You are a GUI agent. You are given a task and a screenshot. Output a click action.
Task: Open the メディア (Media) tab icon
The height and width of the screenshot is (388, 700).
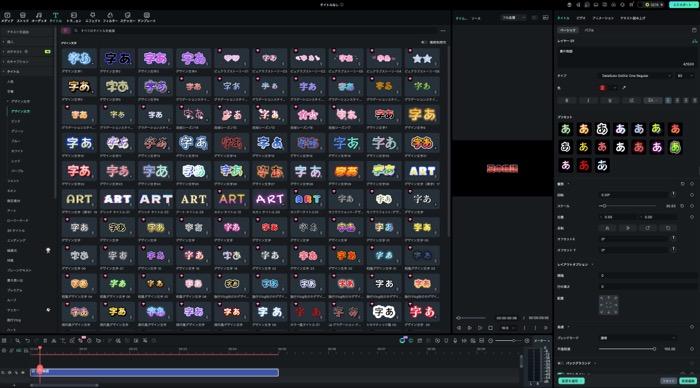click(7, 17)
